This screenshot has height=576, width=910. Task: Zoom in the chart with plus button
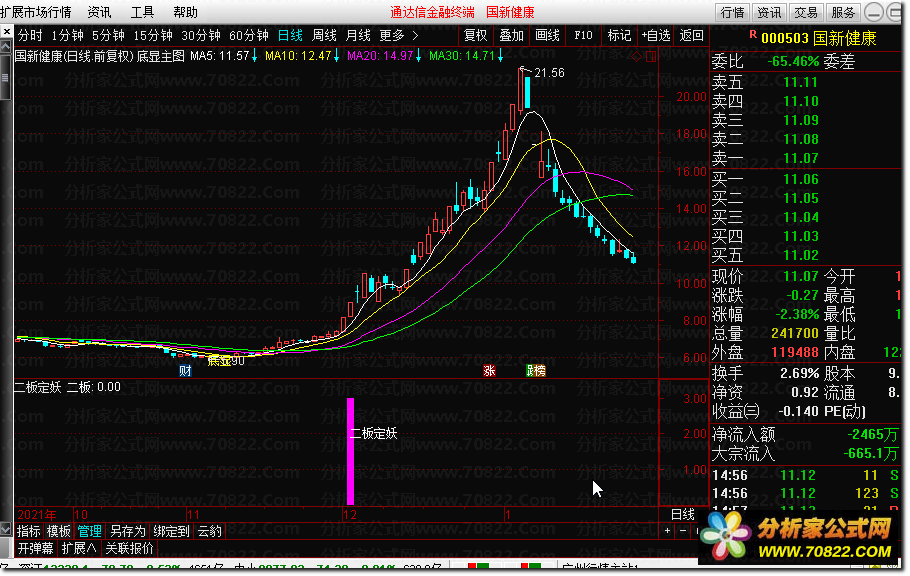(x=667, y=531)
